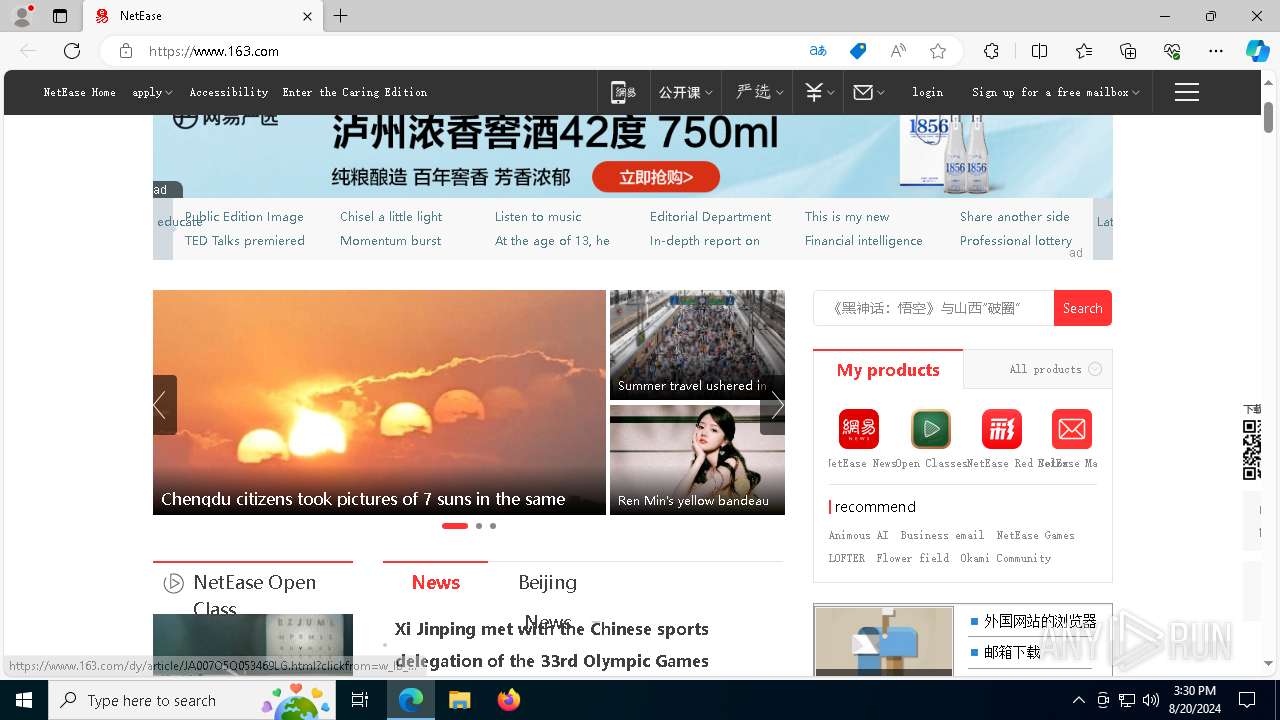Screen dimensions: 1280x720
Task: Select the second carousel indicator dot
Action: point(479,525)
